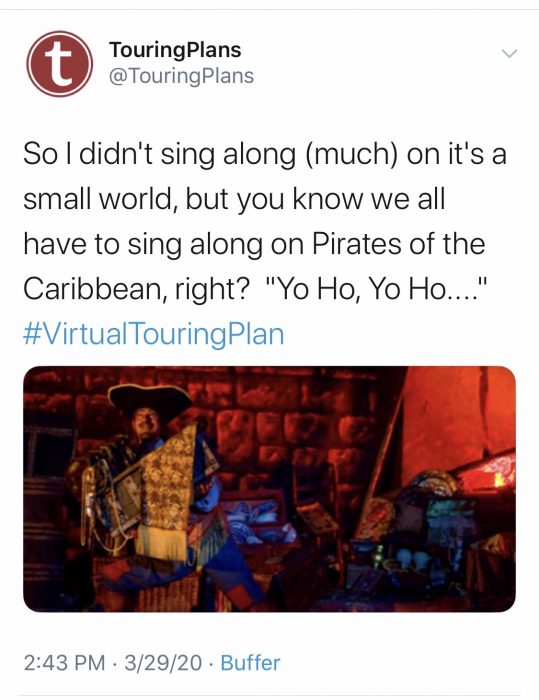The image size is (539, 700).
Task: Click the gold embroidered cloth in photo
Action: pos(165,493)
